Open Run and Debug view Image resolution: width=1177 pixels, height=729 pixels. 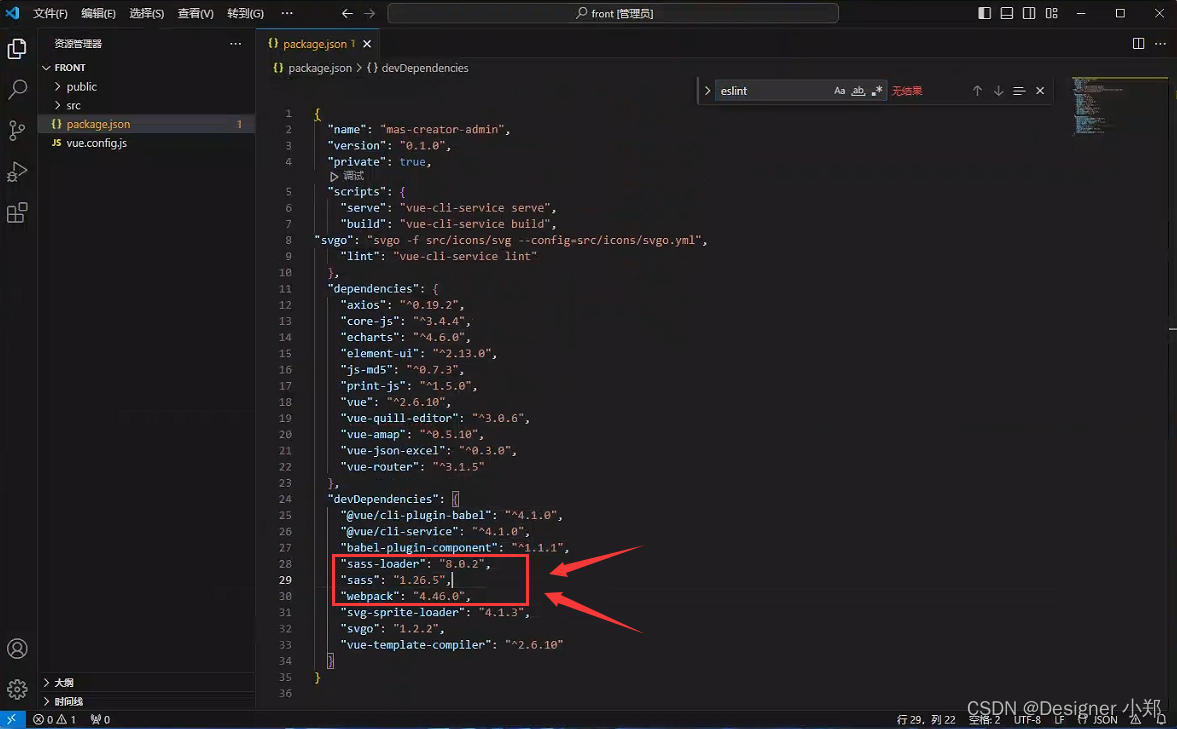click(x=17, y=172)
